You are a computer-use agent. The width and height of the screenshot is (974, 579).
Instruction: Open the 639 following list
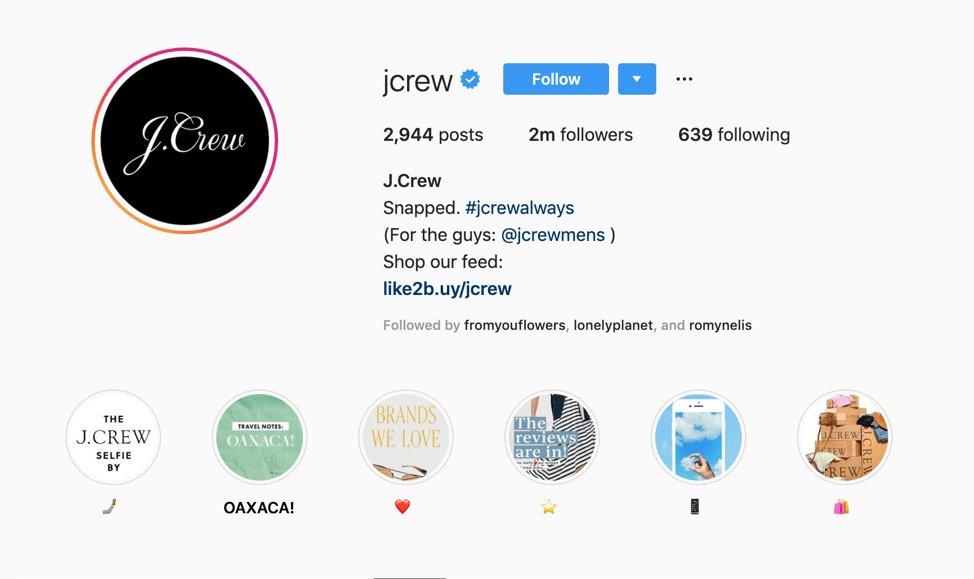coord(734,135)
